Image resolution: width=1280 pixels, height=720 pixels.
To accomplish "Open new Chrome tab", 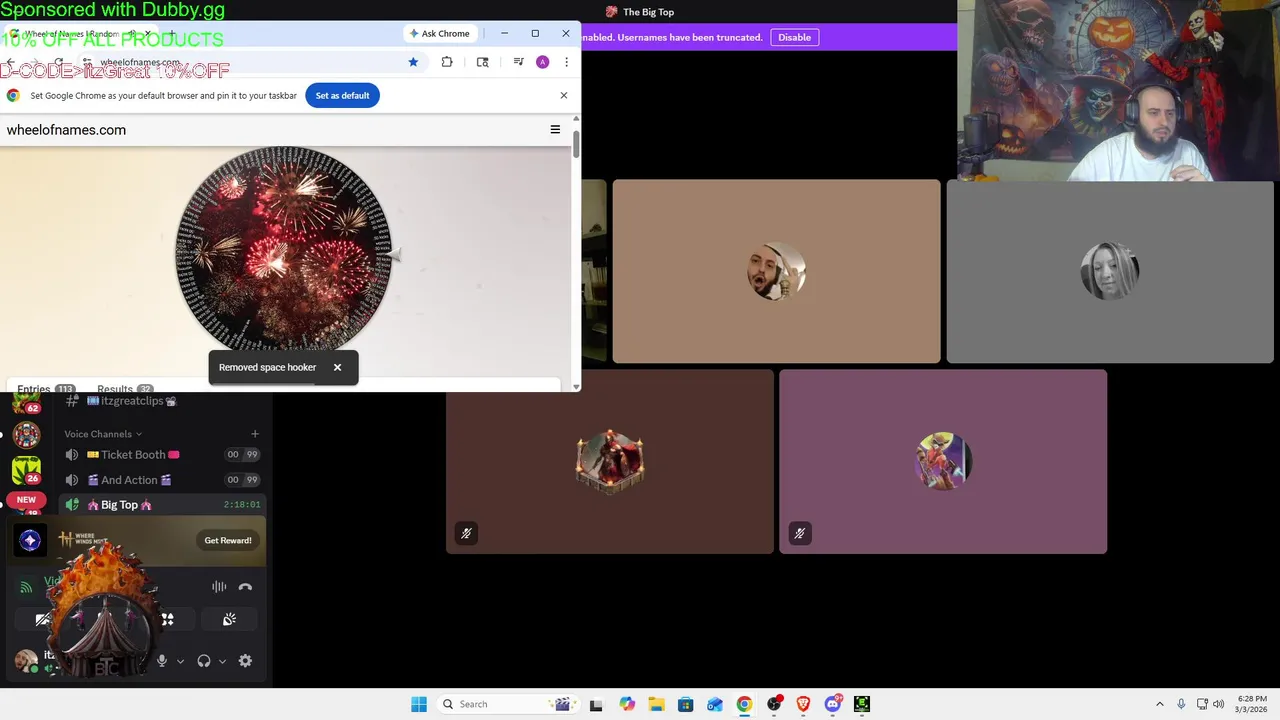I will (171, 34).
